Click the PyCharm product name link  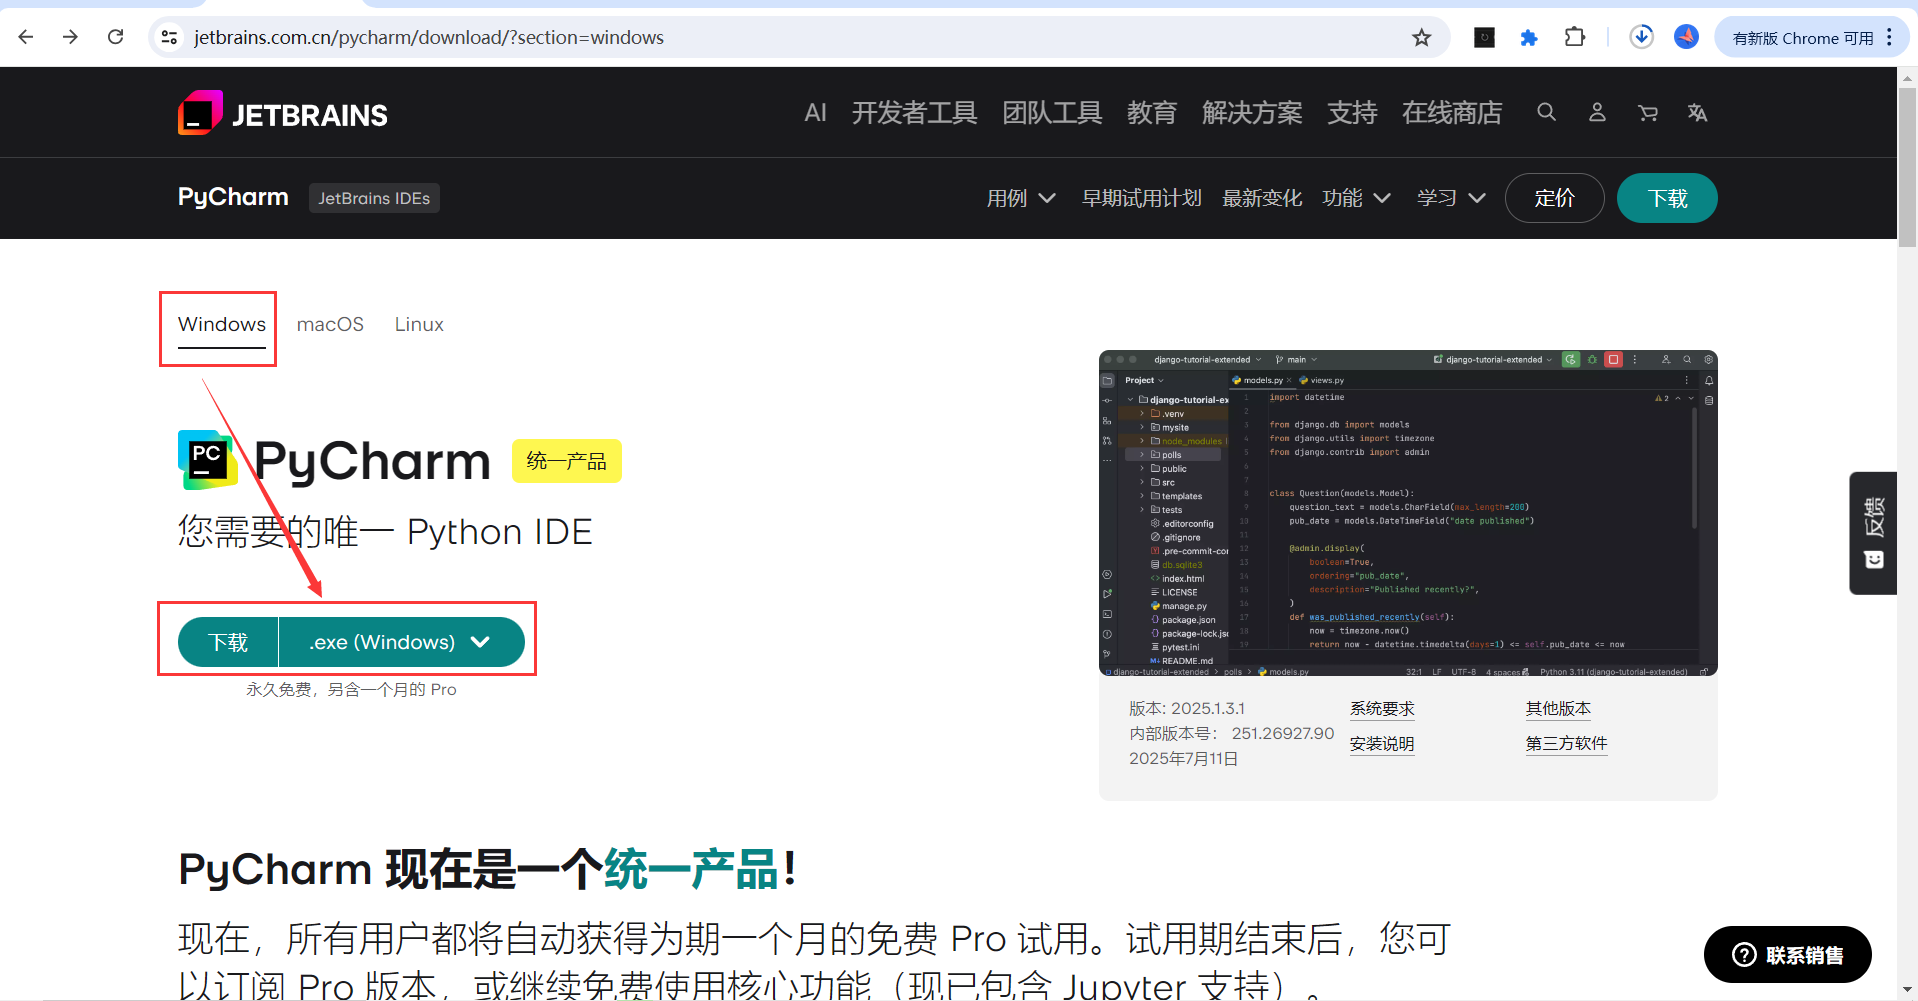click(233, 197)
